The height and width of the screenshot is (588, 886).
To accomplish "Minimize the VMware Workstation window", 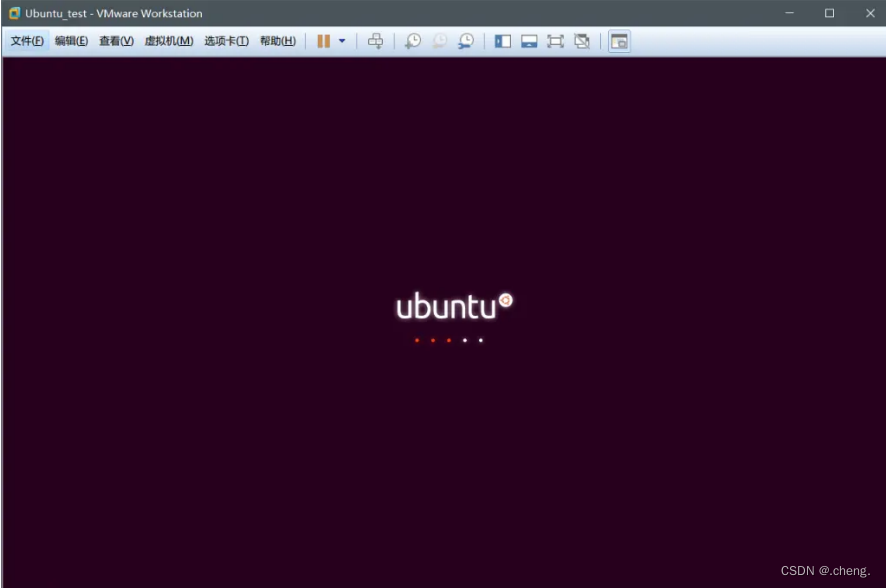I will (x=789, y=13).
